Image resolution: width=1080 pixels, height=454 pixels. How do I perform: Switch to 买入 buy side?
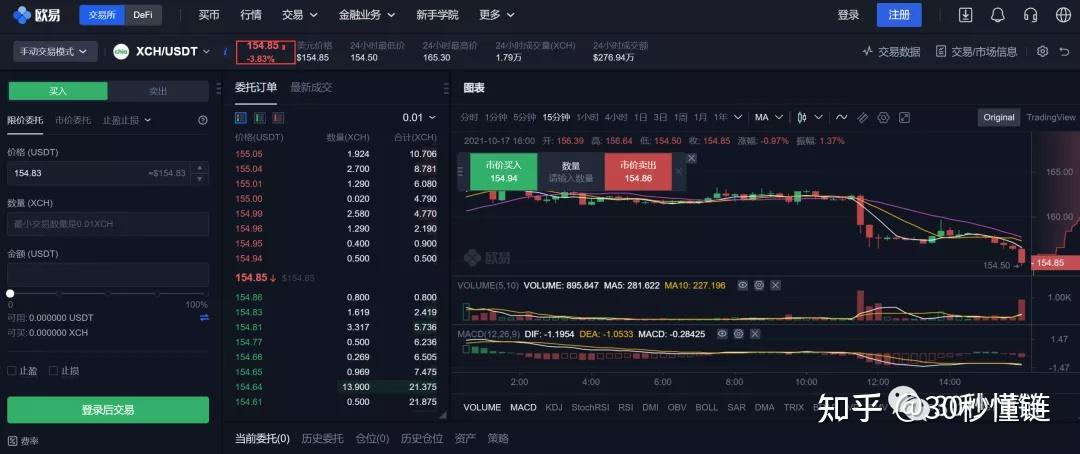58,91
